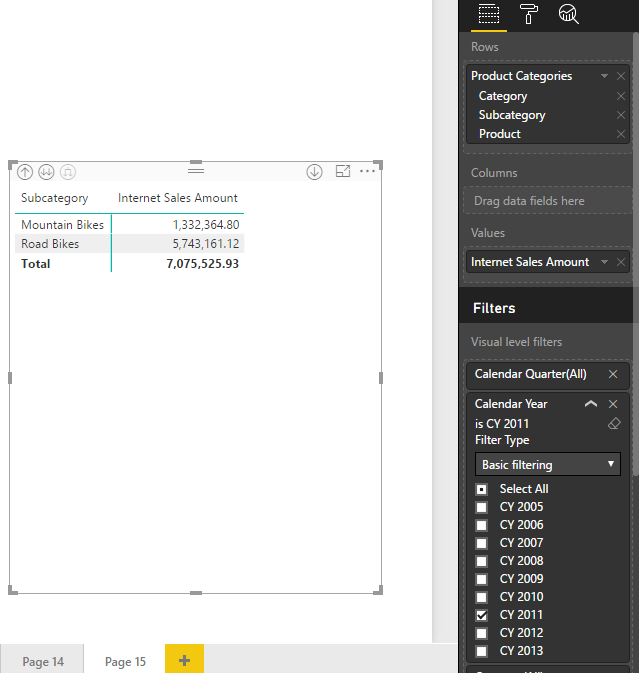Check CY 2005 checkbox
Viewport: 639px width, 673px height.
point(482,507)
